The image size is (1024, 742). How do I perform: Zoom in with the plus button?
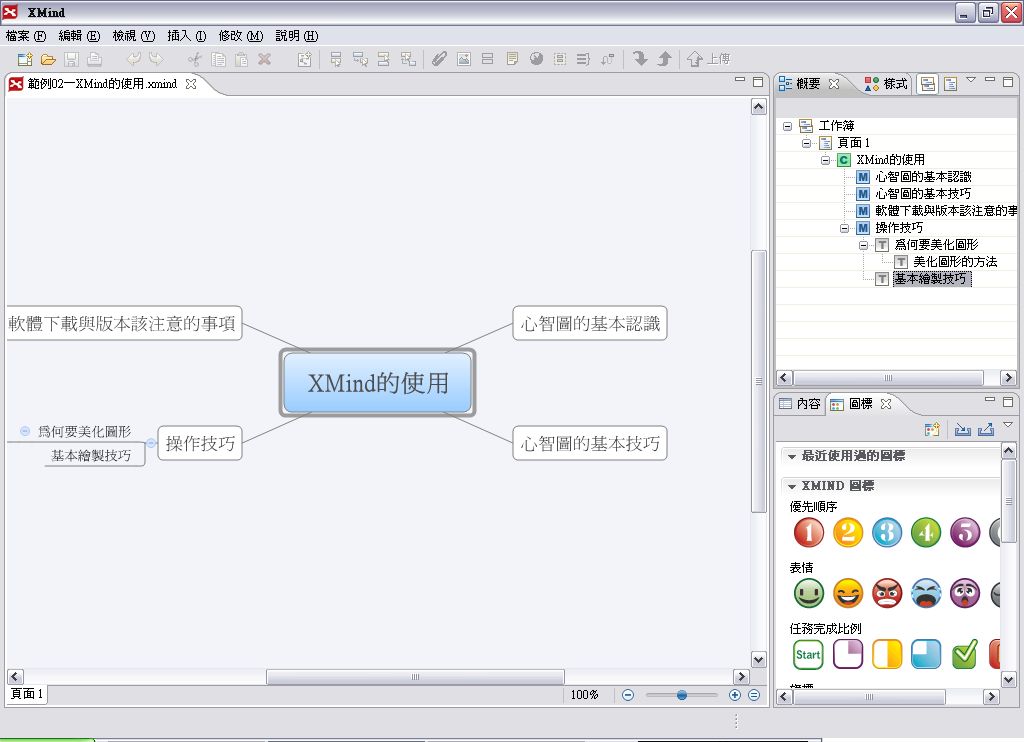pyautogui.click(x=735, y=695)
